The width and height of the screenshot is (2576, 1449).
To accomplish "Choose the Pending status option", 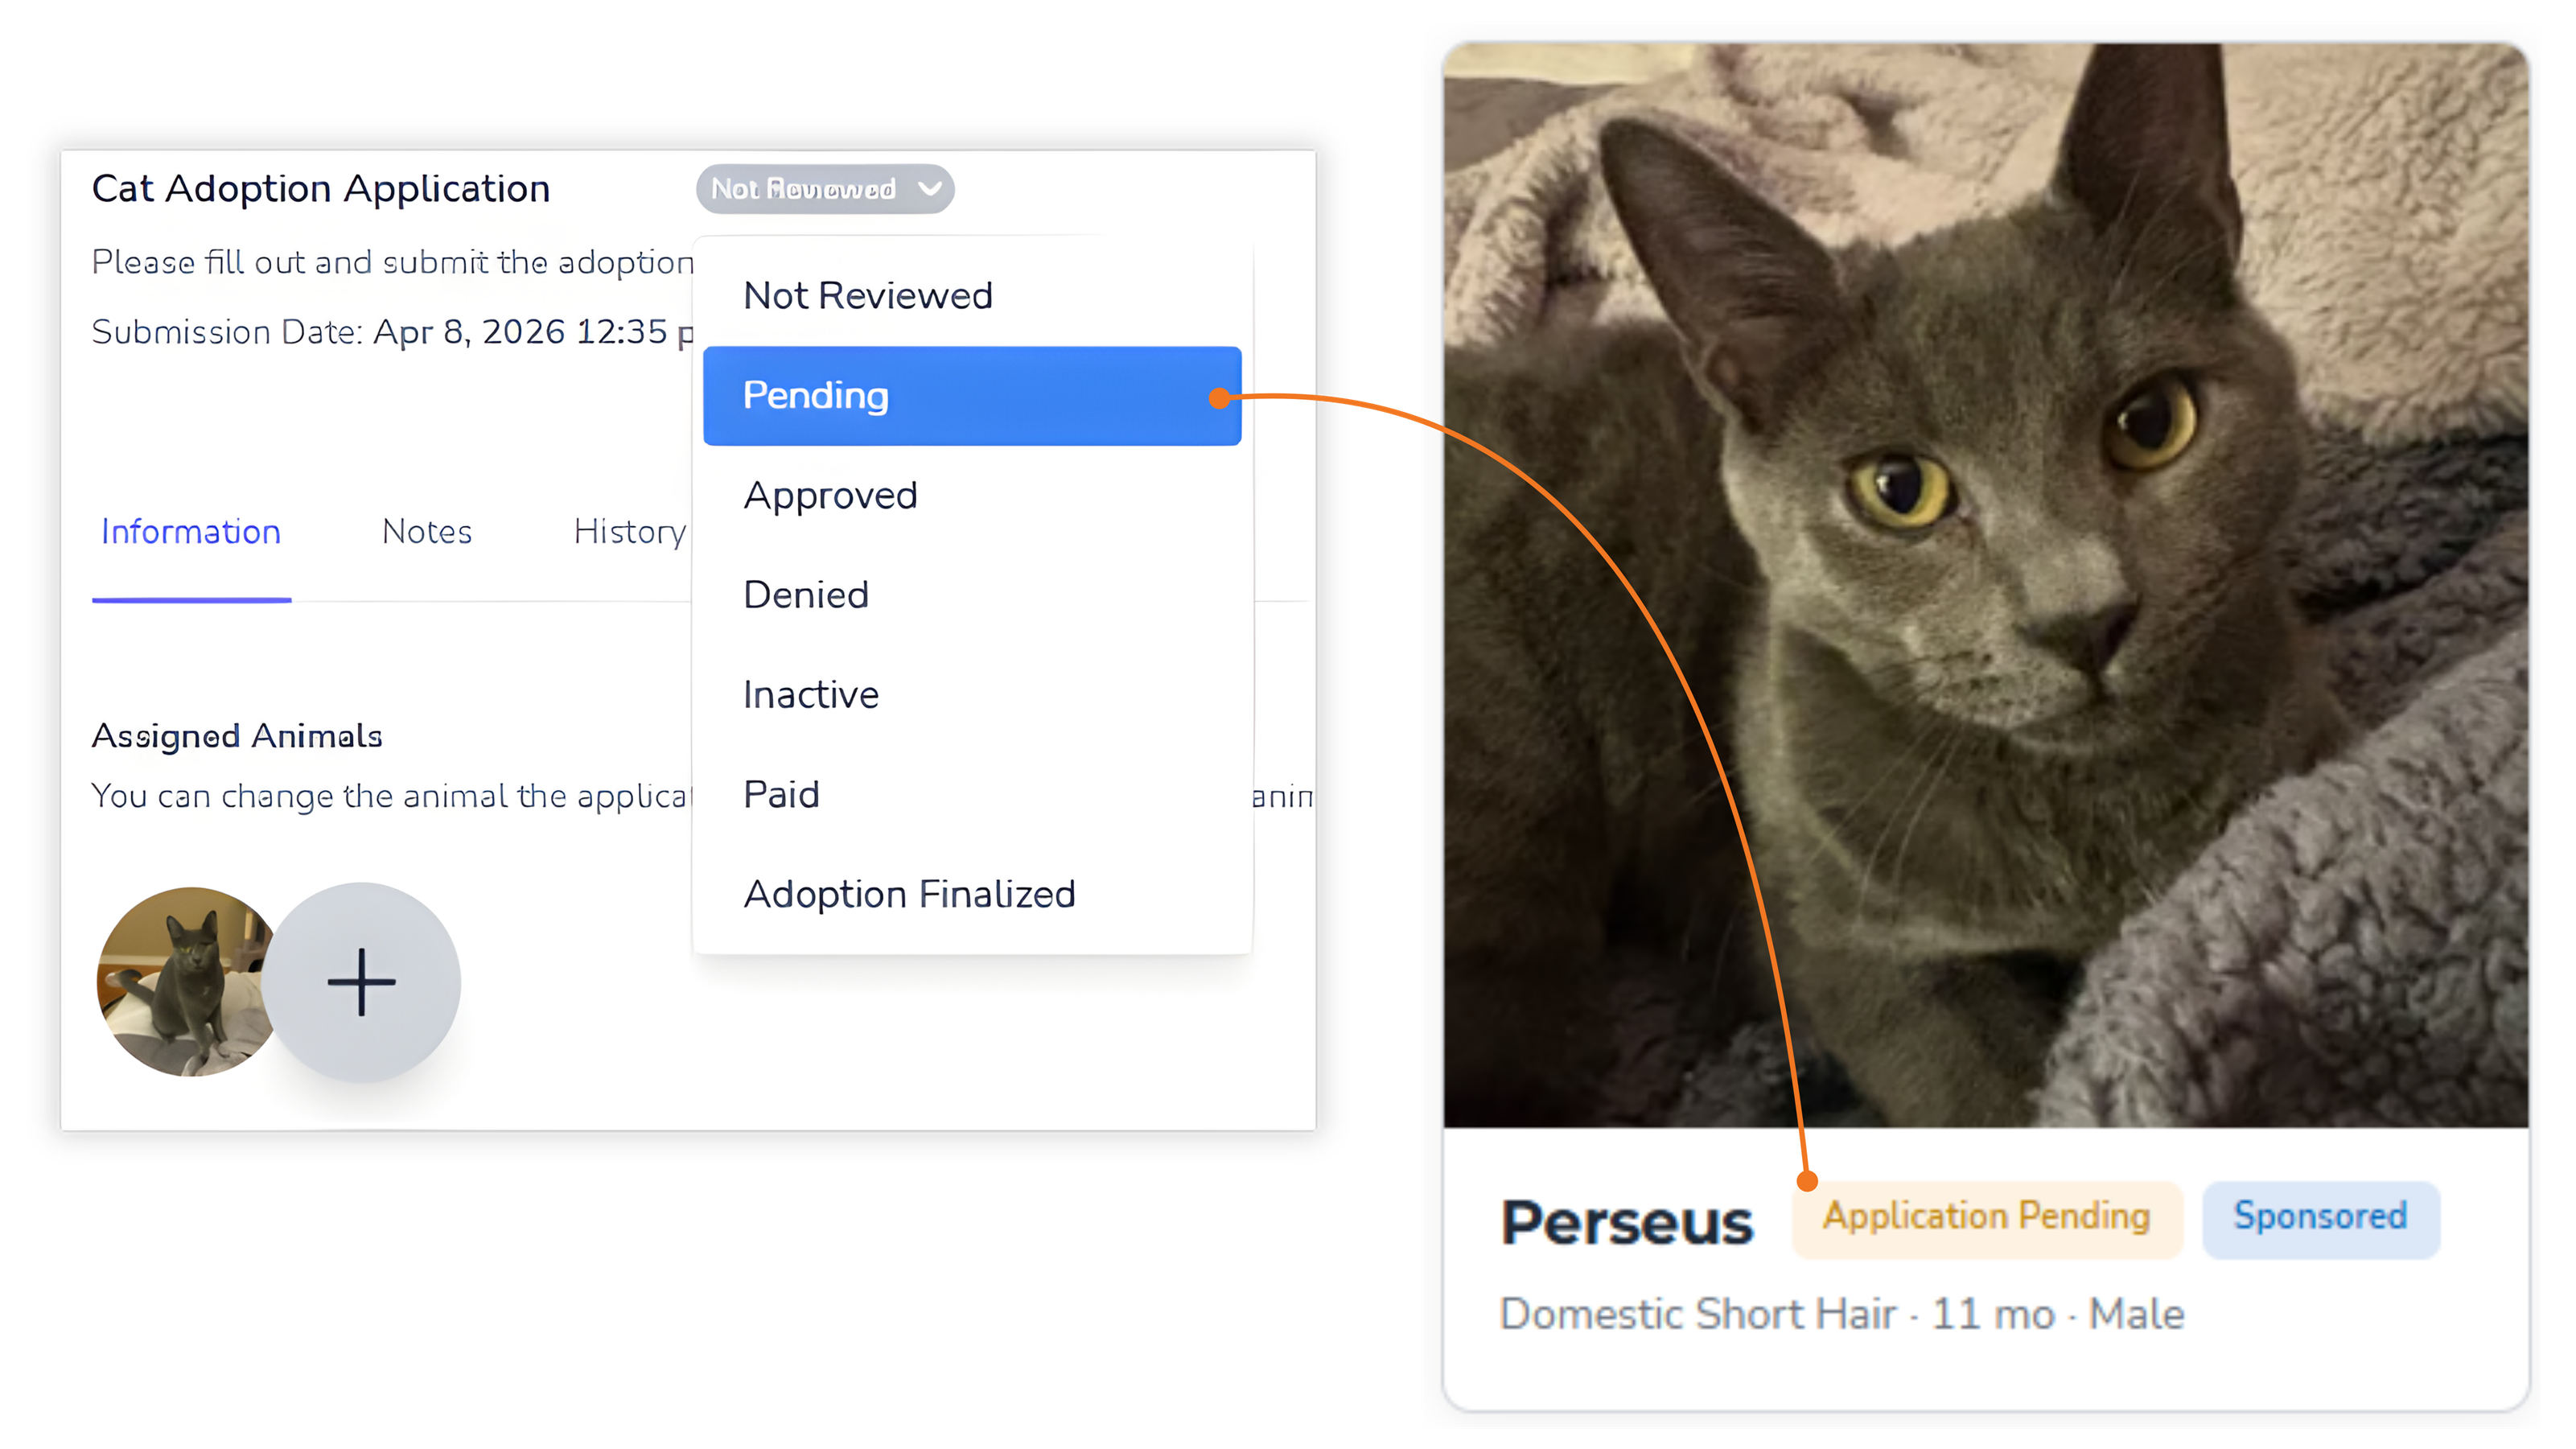I will tap(971, 396).
